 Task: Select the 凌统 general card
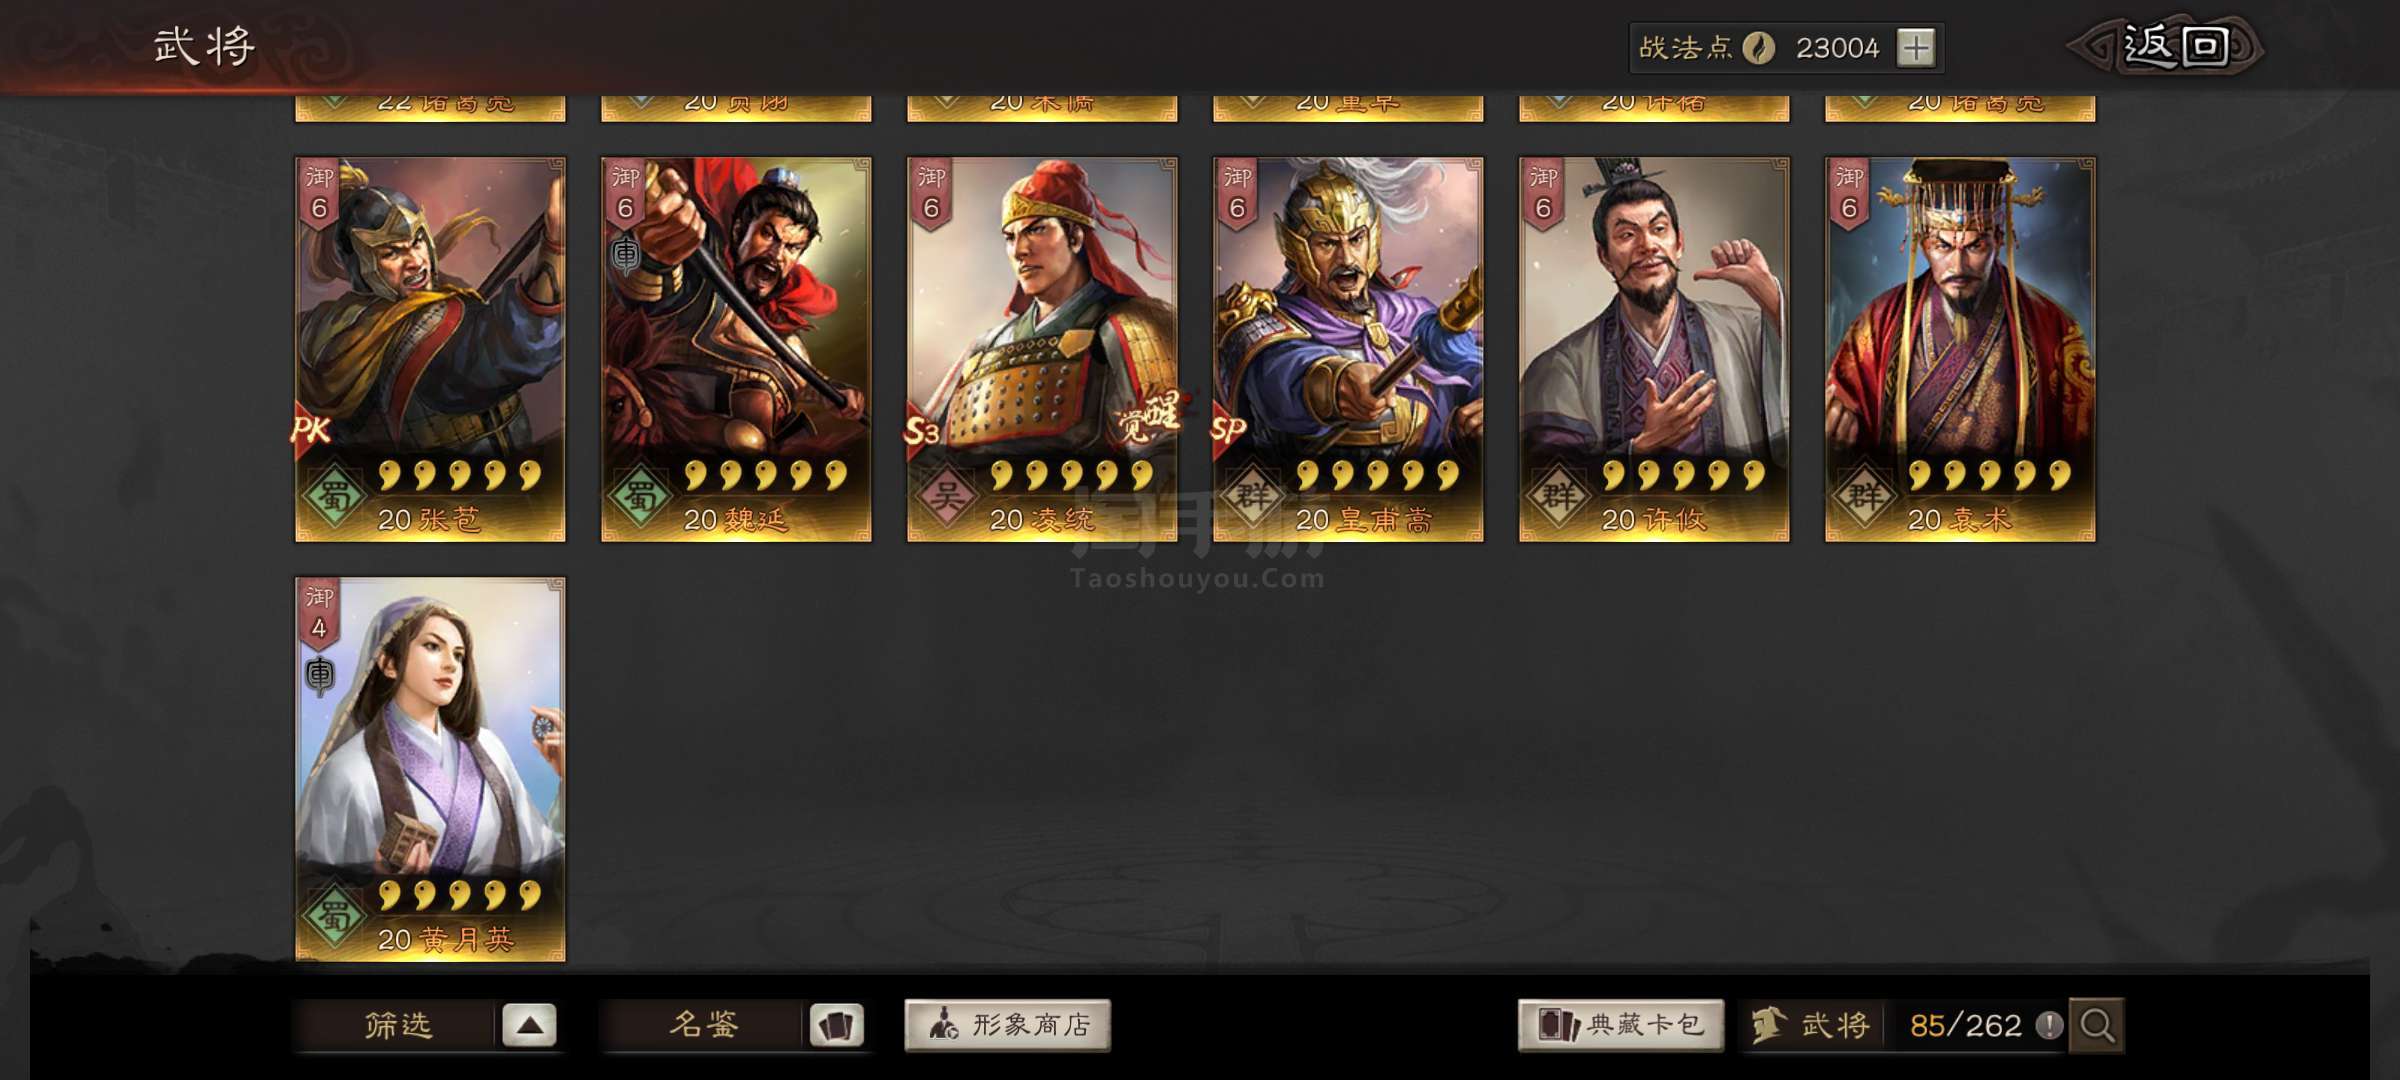1042,349
